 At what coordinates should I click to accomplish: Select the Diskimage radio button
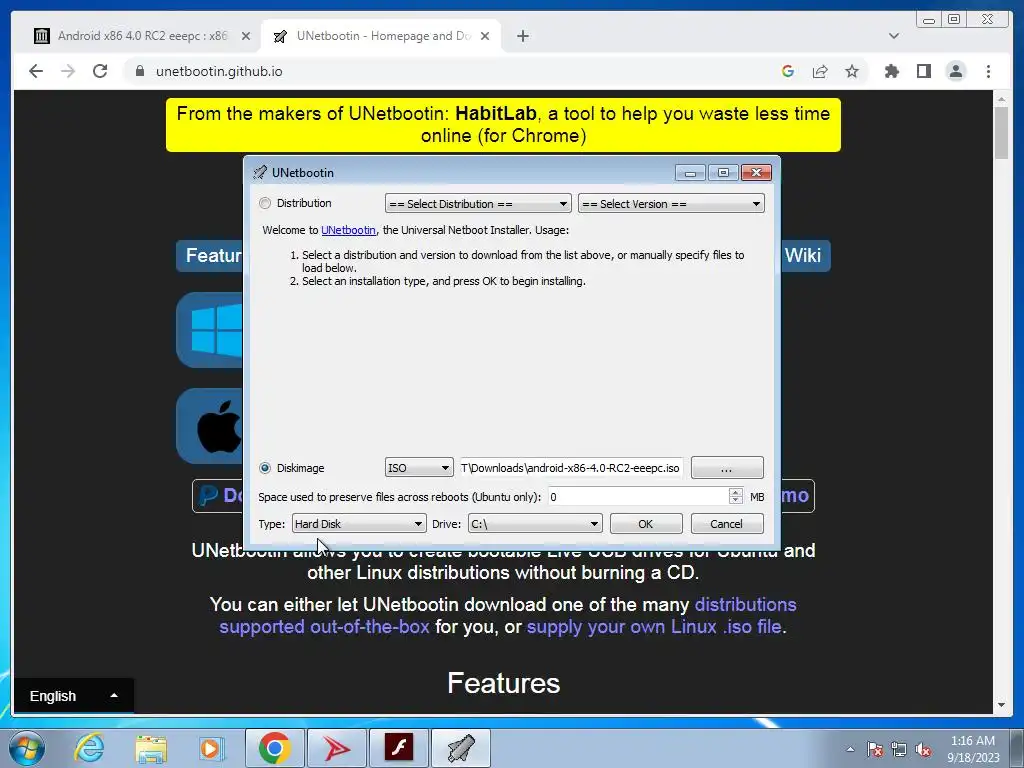pos(264,468)
